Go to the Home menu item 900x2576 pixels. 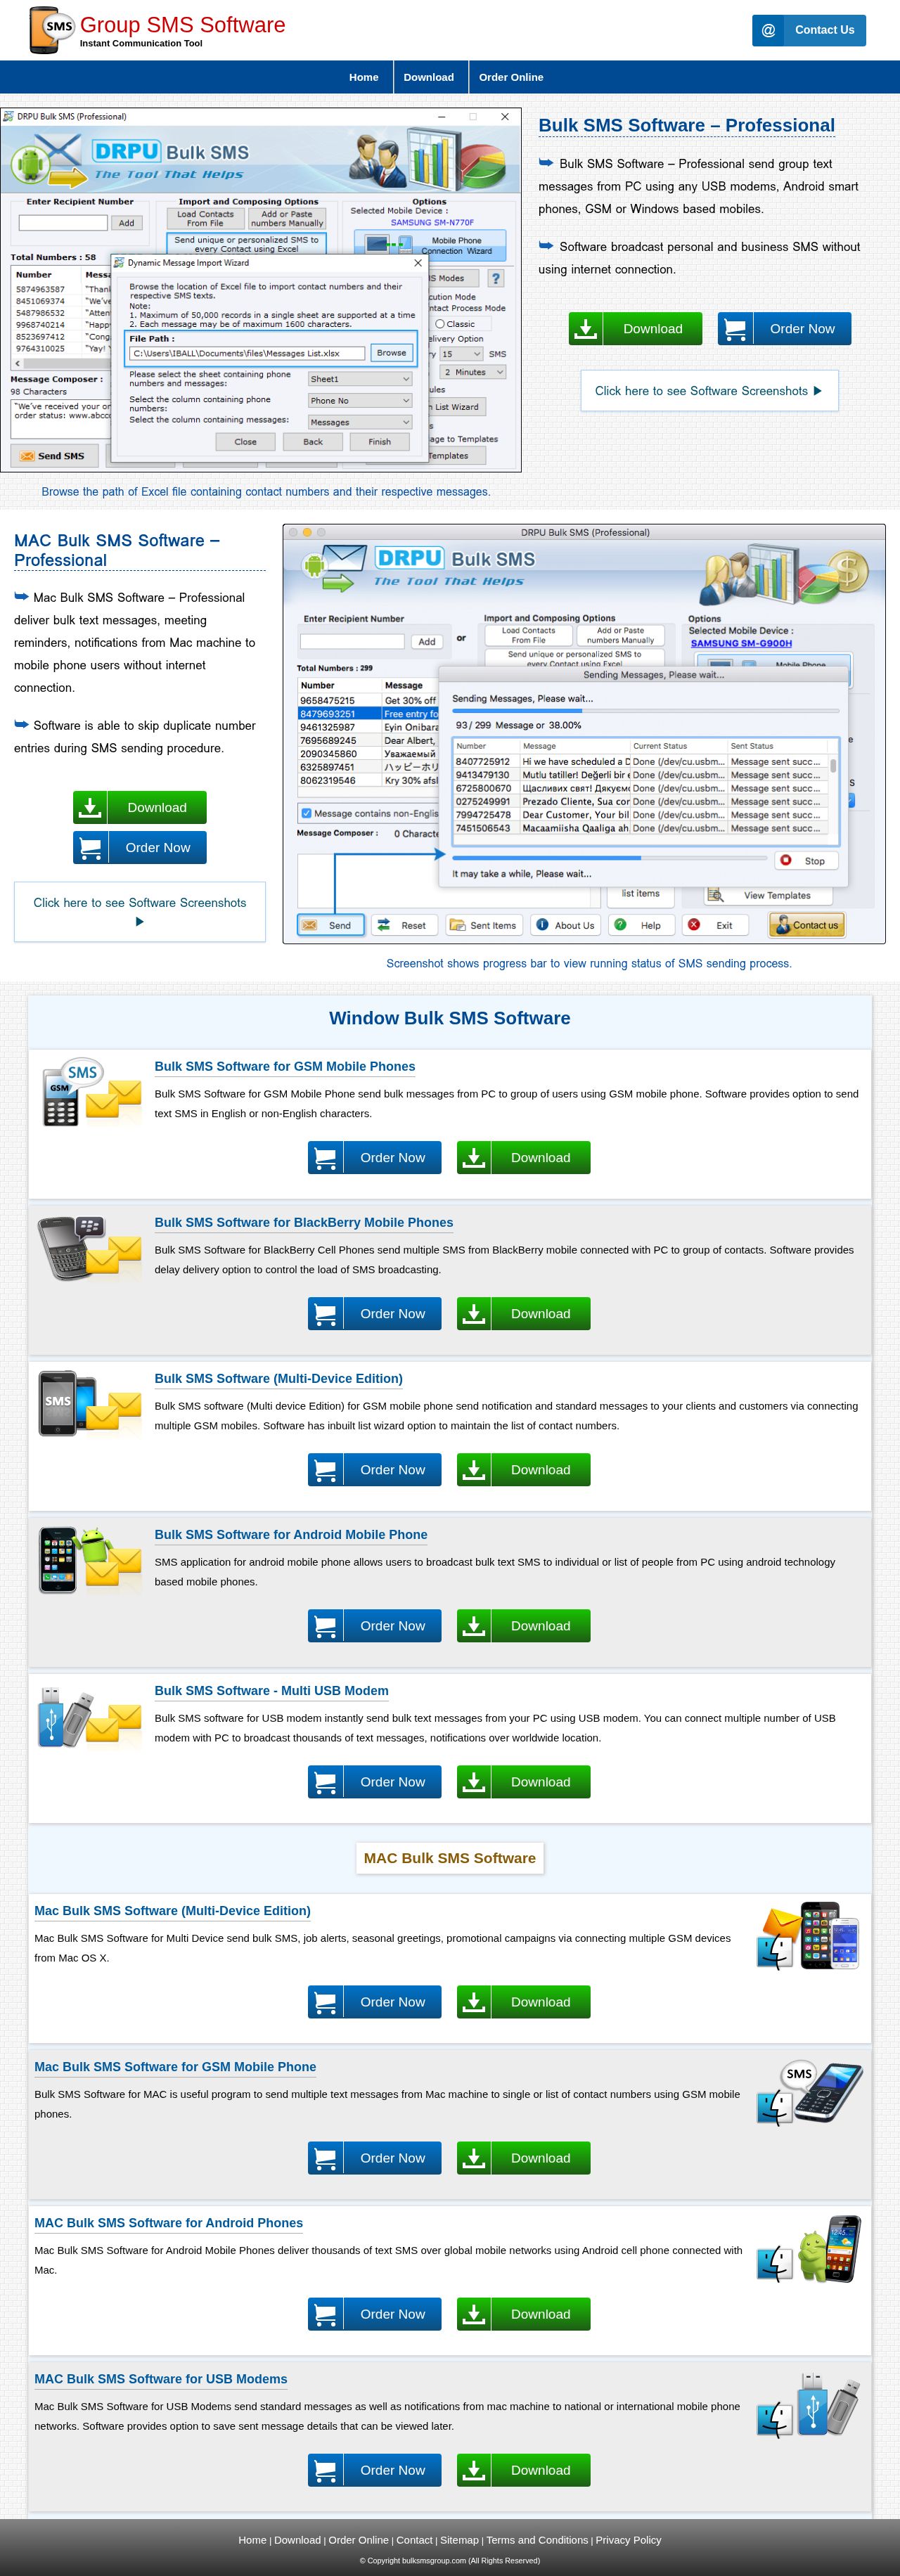pos(363,77)
